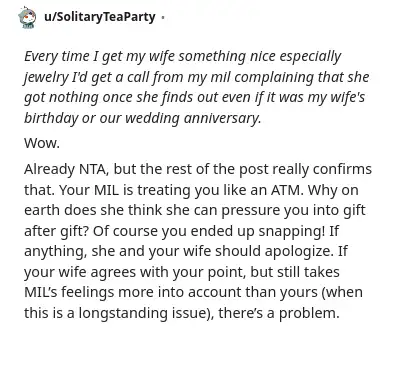Click the dot separator after the username
Viewport: 400px width, 373px height.
pos(163,17)
